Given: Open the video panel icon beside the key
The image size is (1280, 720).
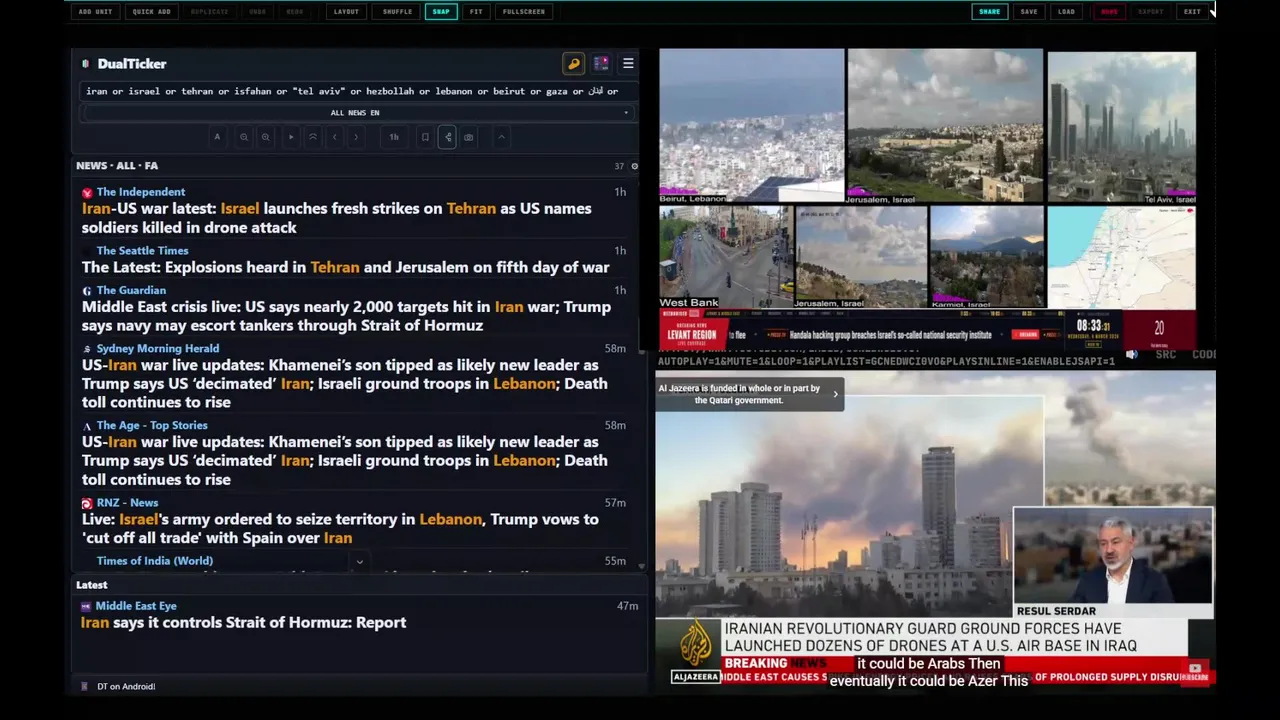Looking at the screenshot, I should [601, 64].
